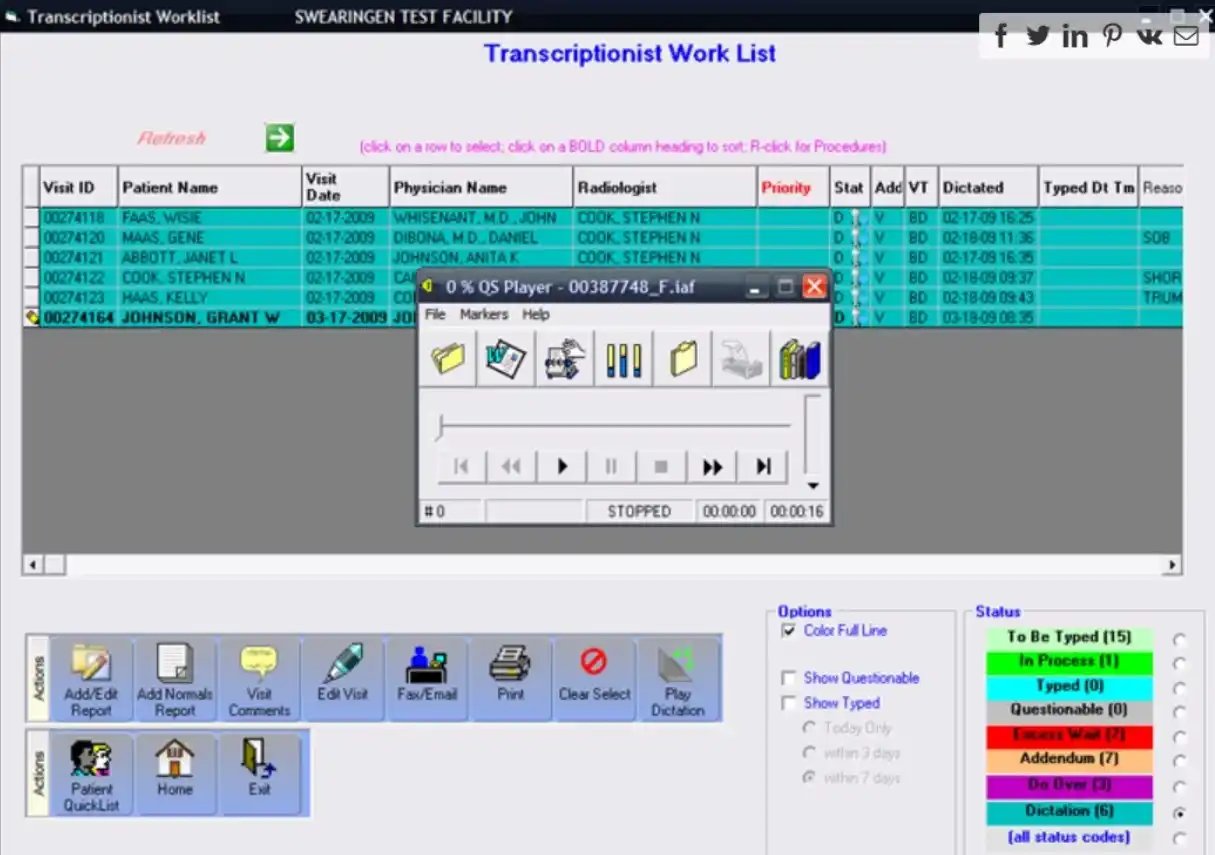Select the Fax/Email action icon

427,676
